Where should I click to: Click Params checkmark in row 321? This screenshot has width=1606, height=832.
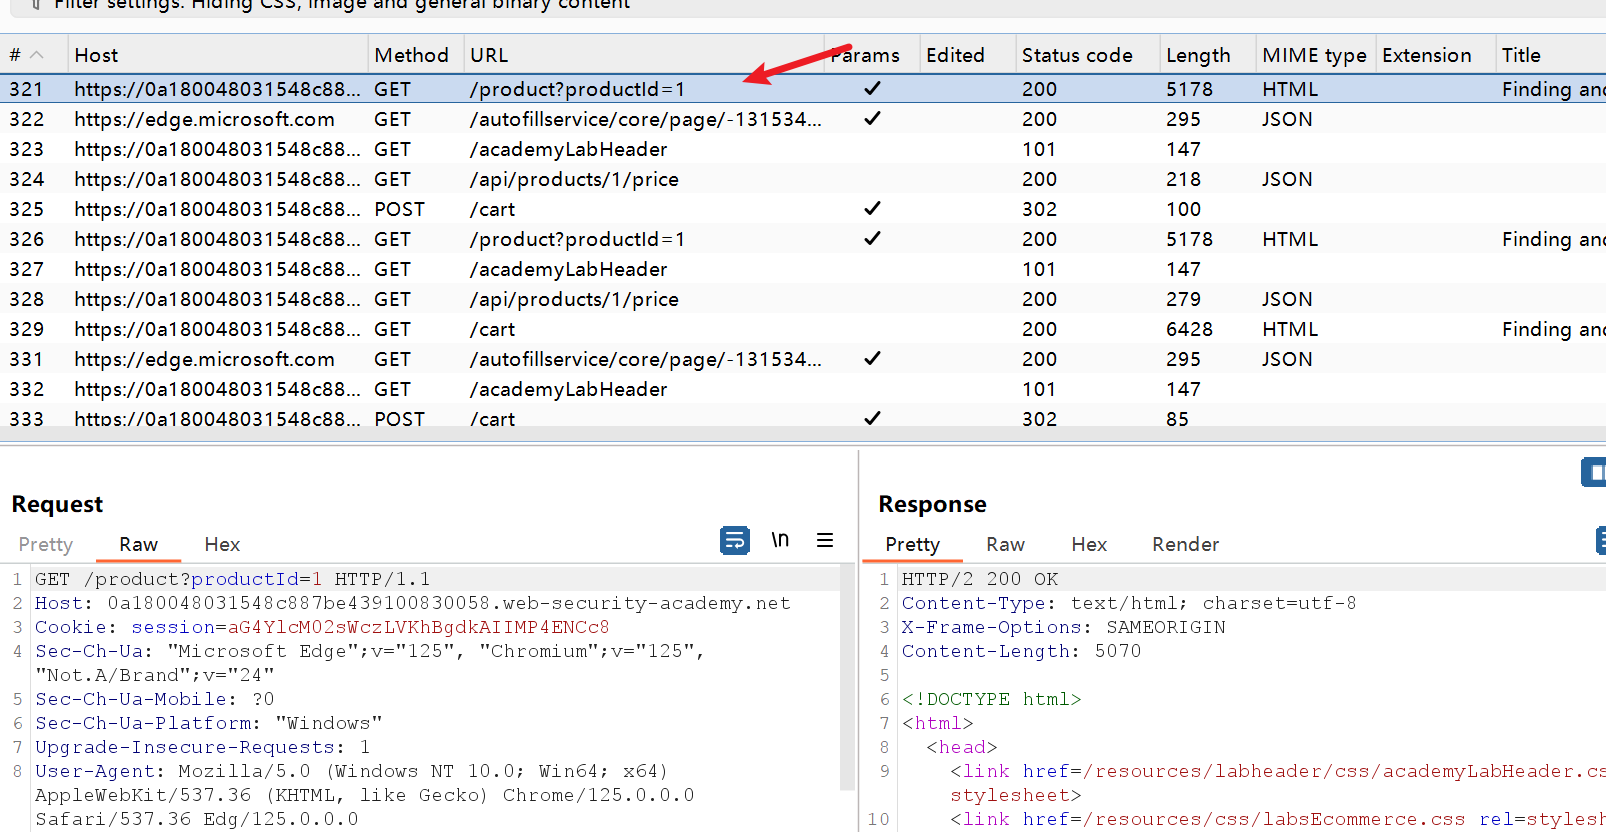[x=872, y=88]
